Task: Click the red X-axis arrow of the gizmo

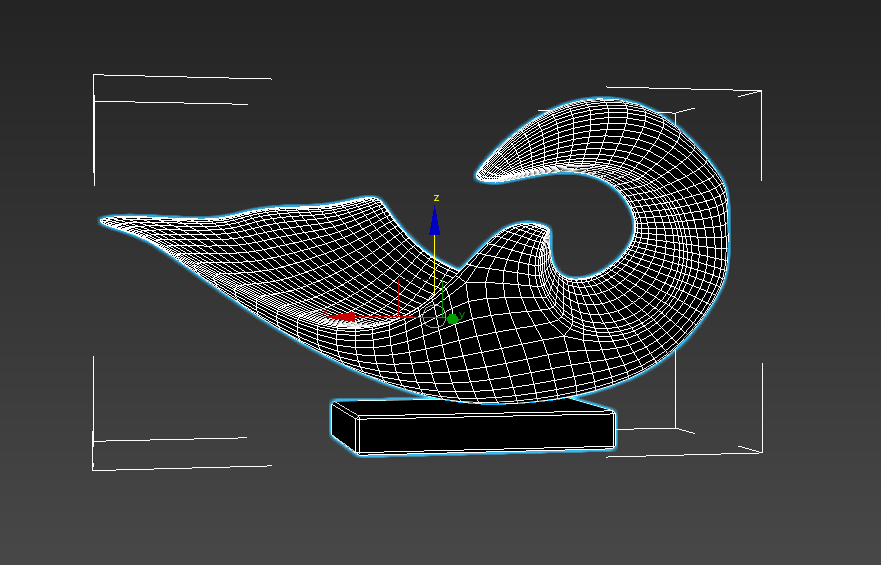Action: point(343,317)
